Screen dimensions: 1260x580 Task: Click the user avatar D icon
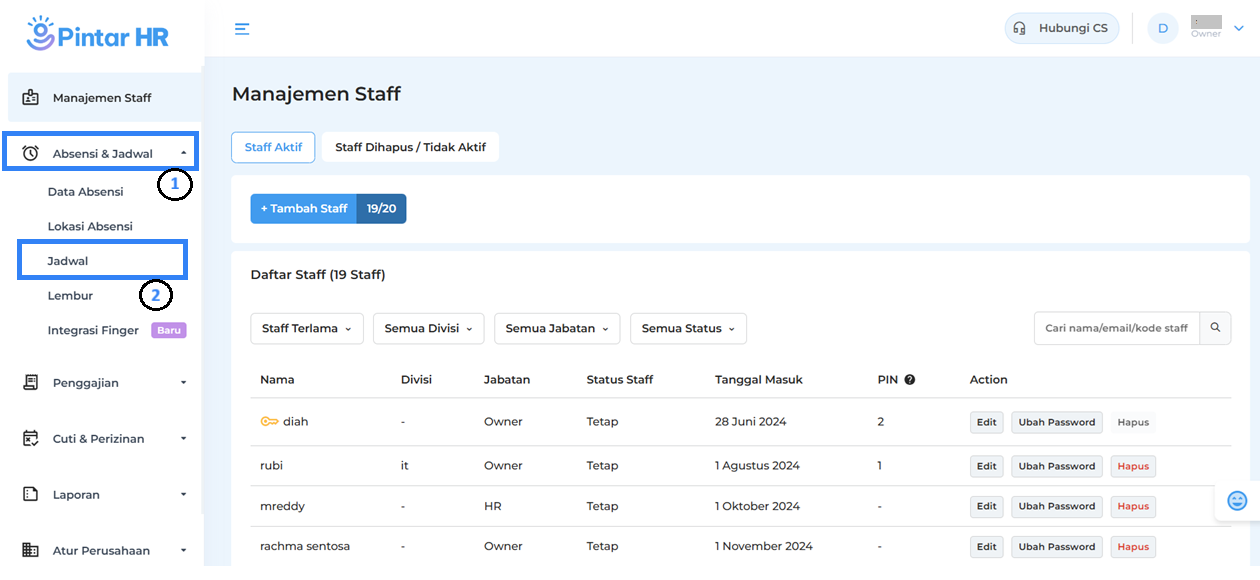point(1162,28)
